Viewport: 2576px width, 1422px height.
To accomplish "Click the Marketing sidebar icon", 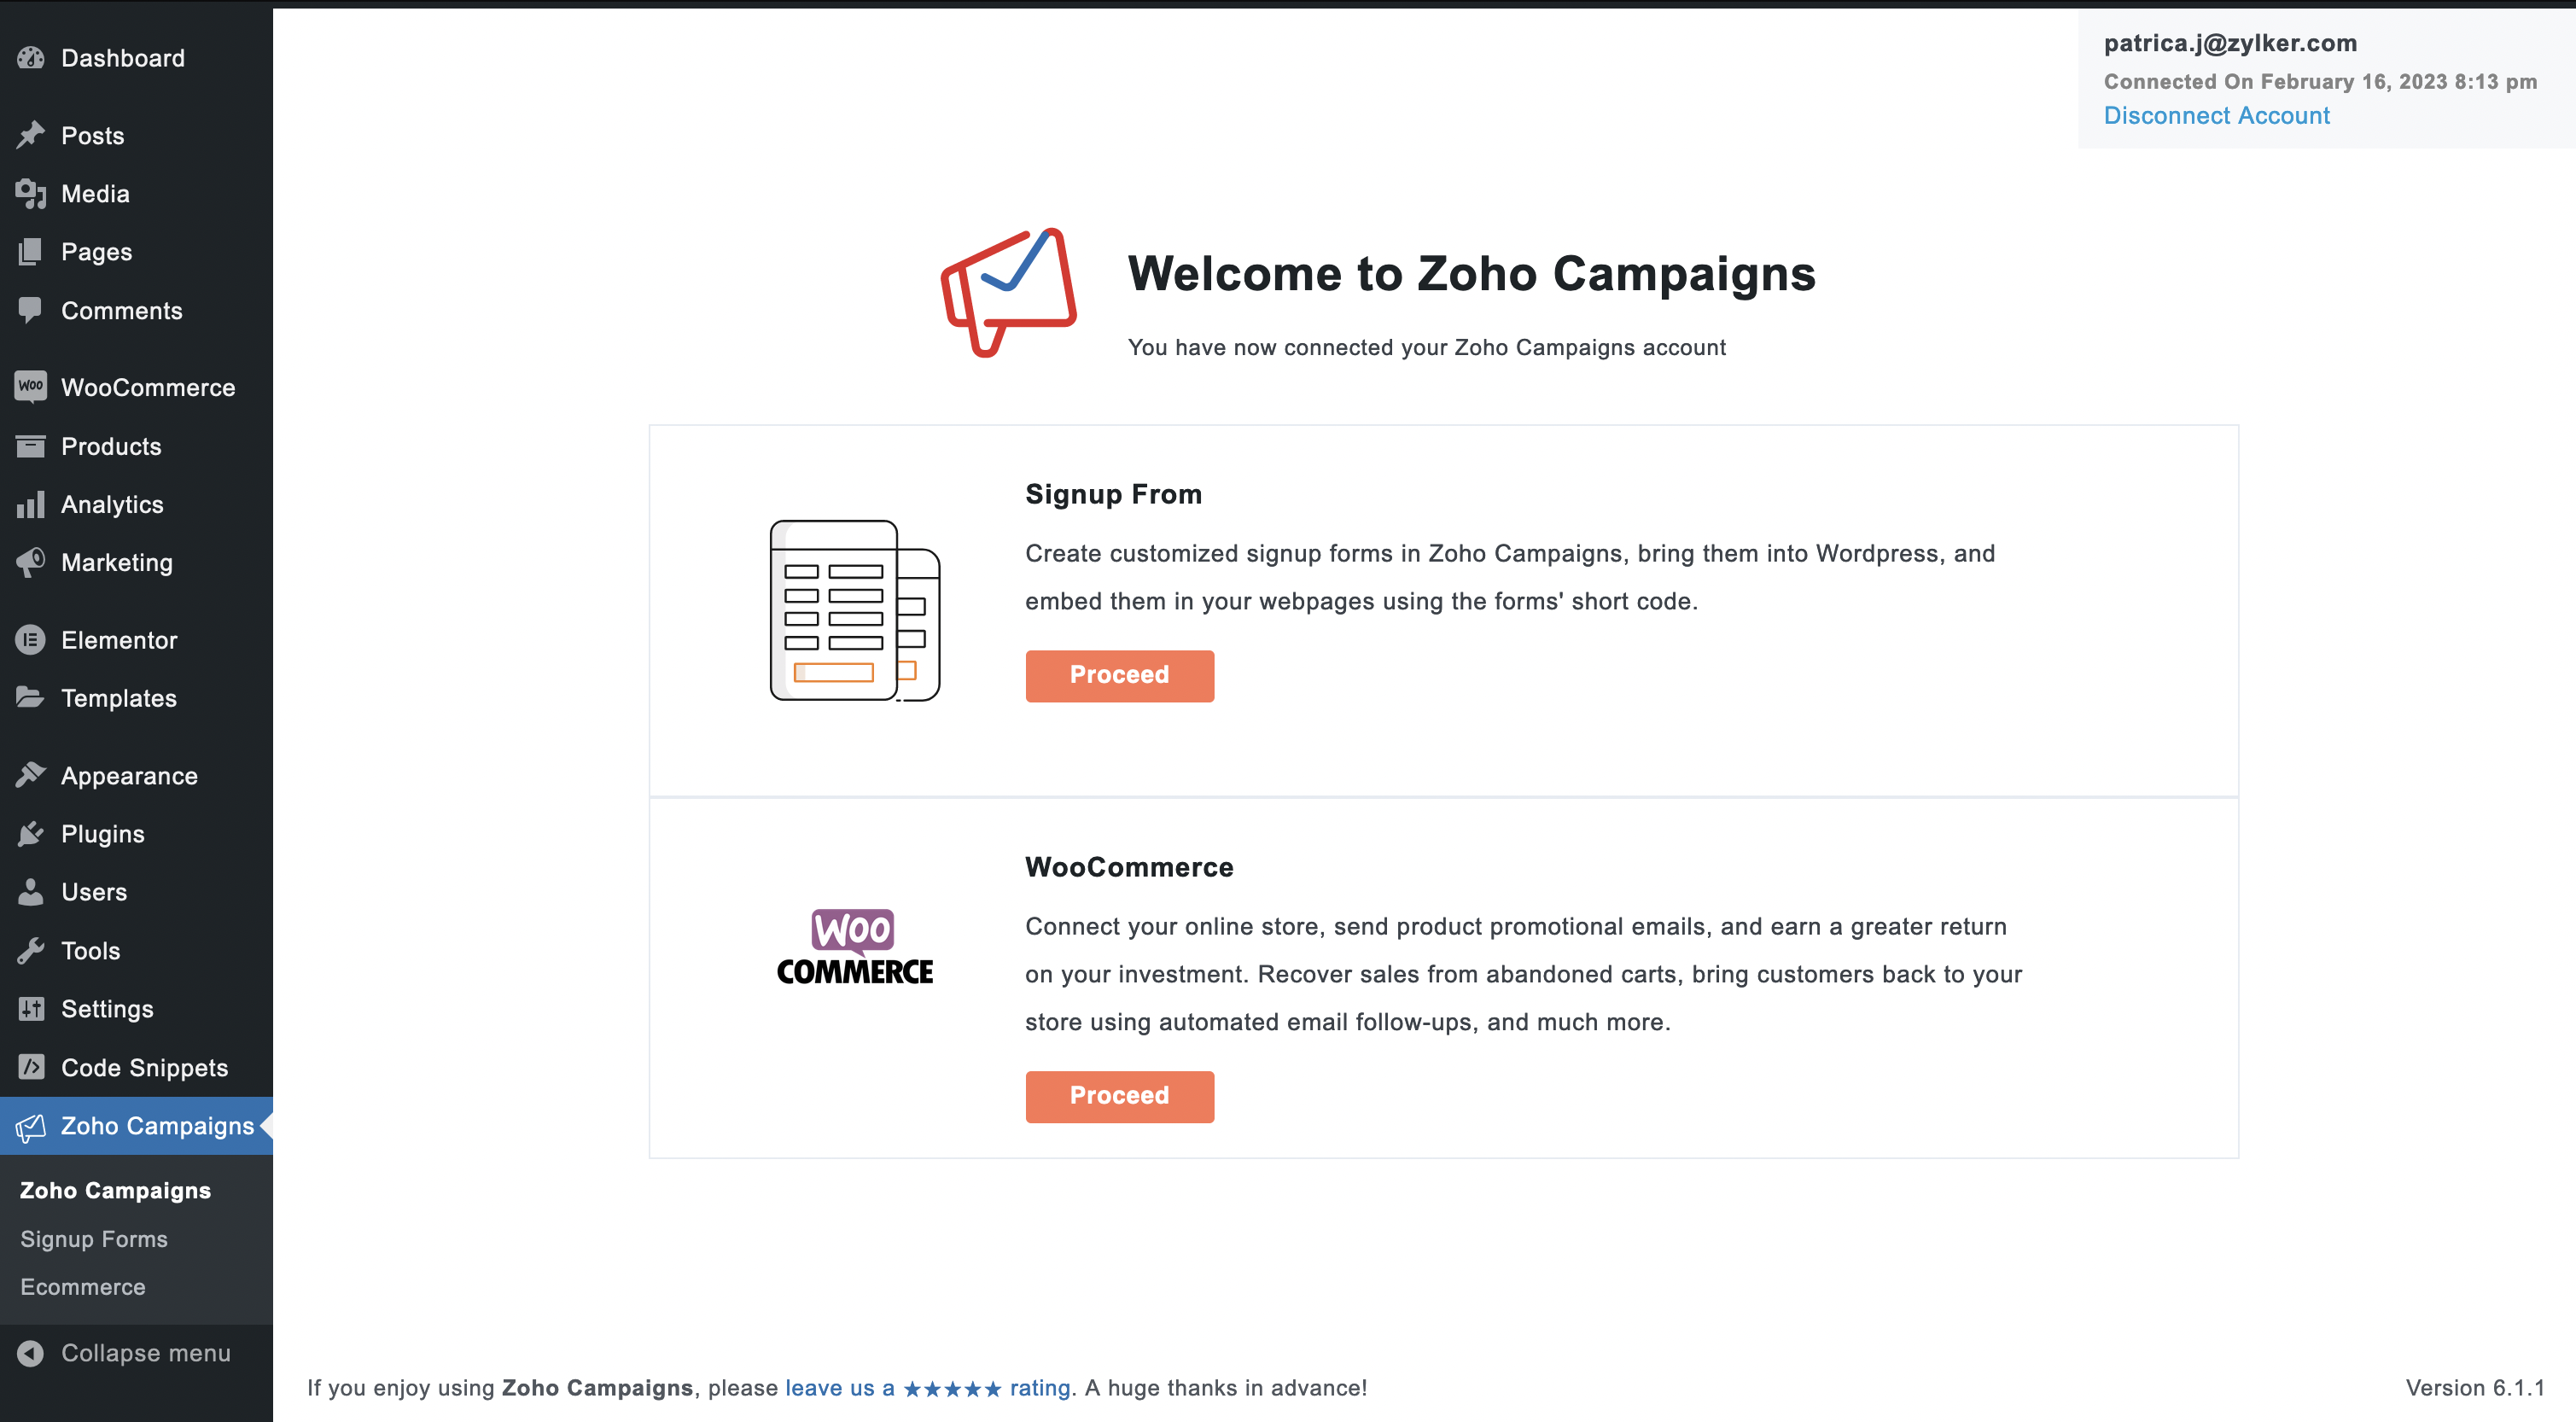I will click(30, 562).
